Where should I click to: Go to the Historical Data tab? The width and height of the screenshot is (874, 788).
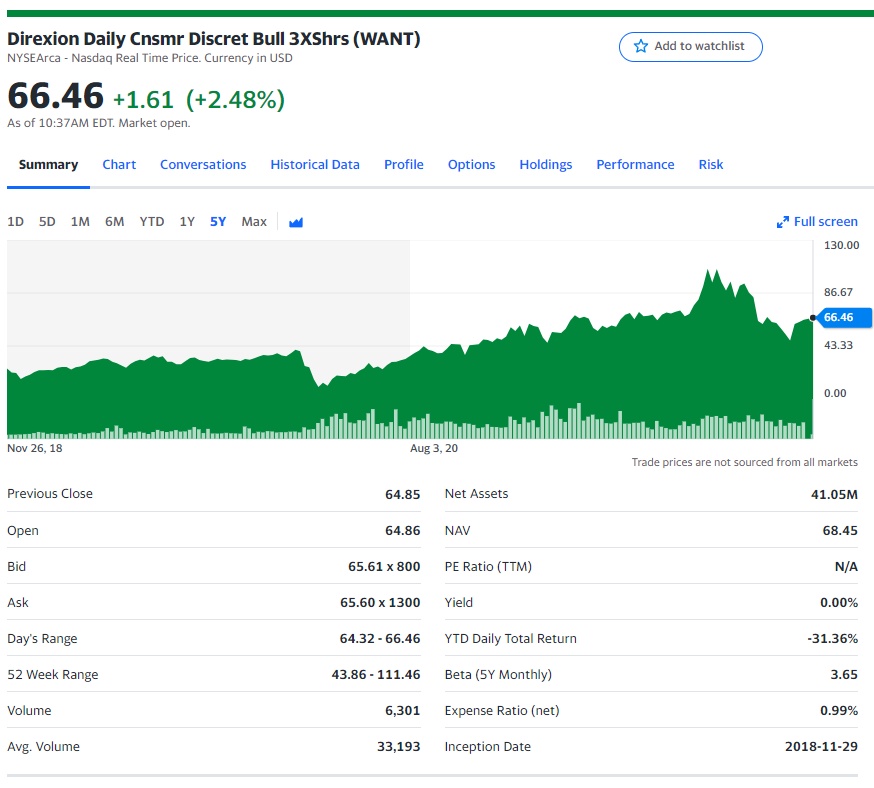tap(315, 165)
